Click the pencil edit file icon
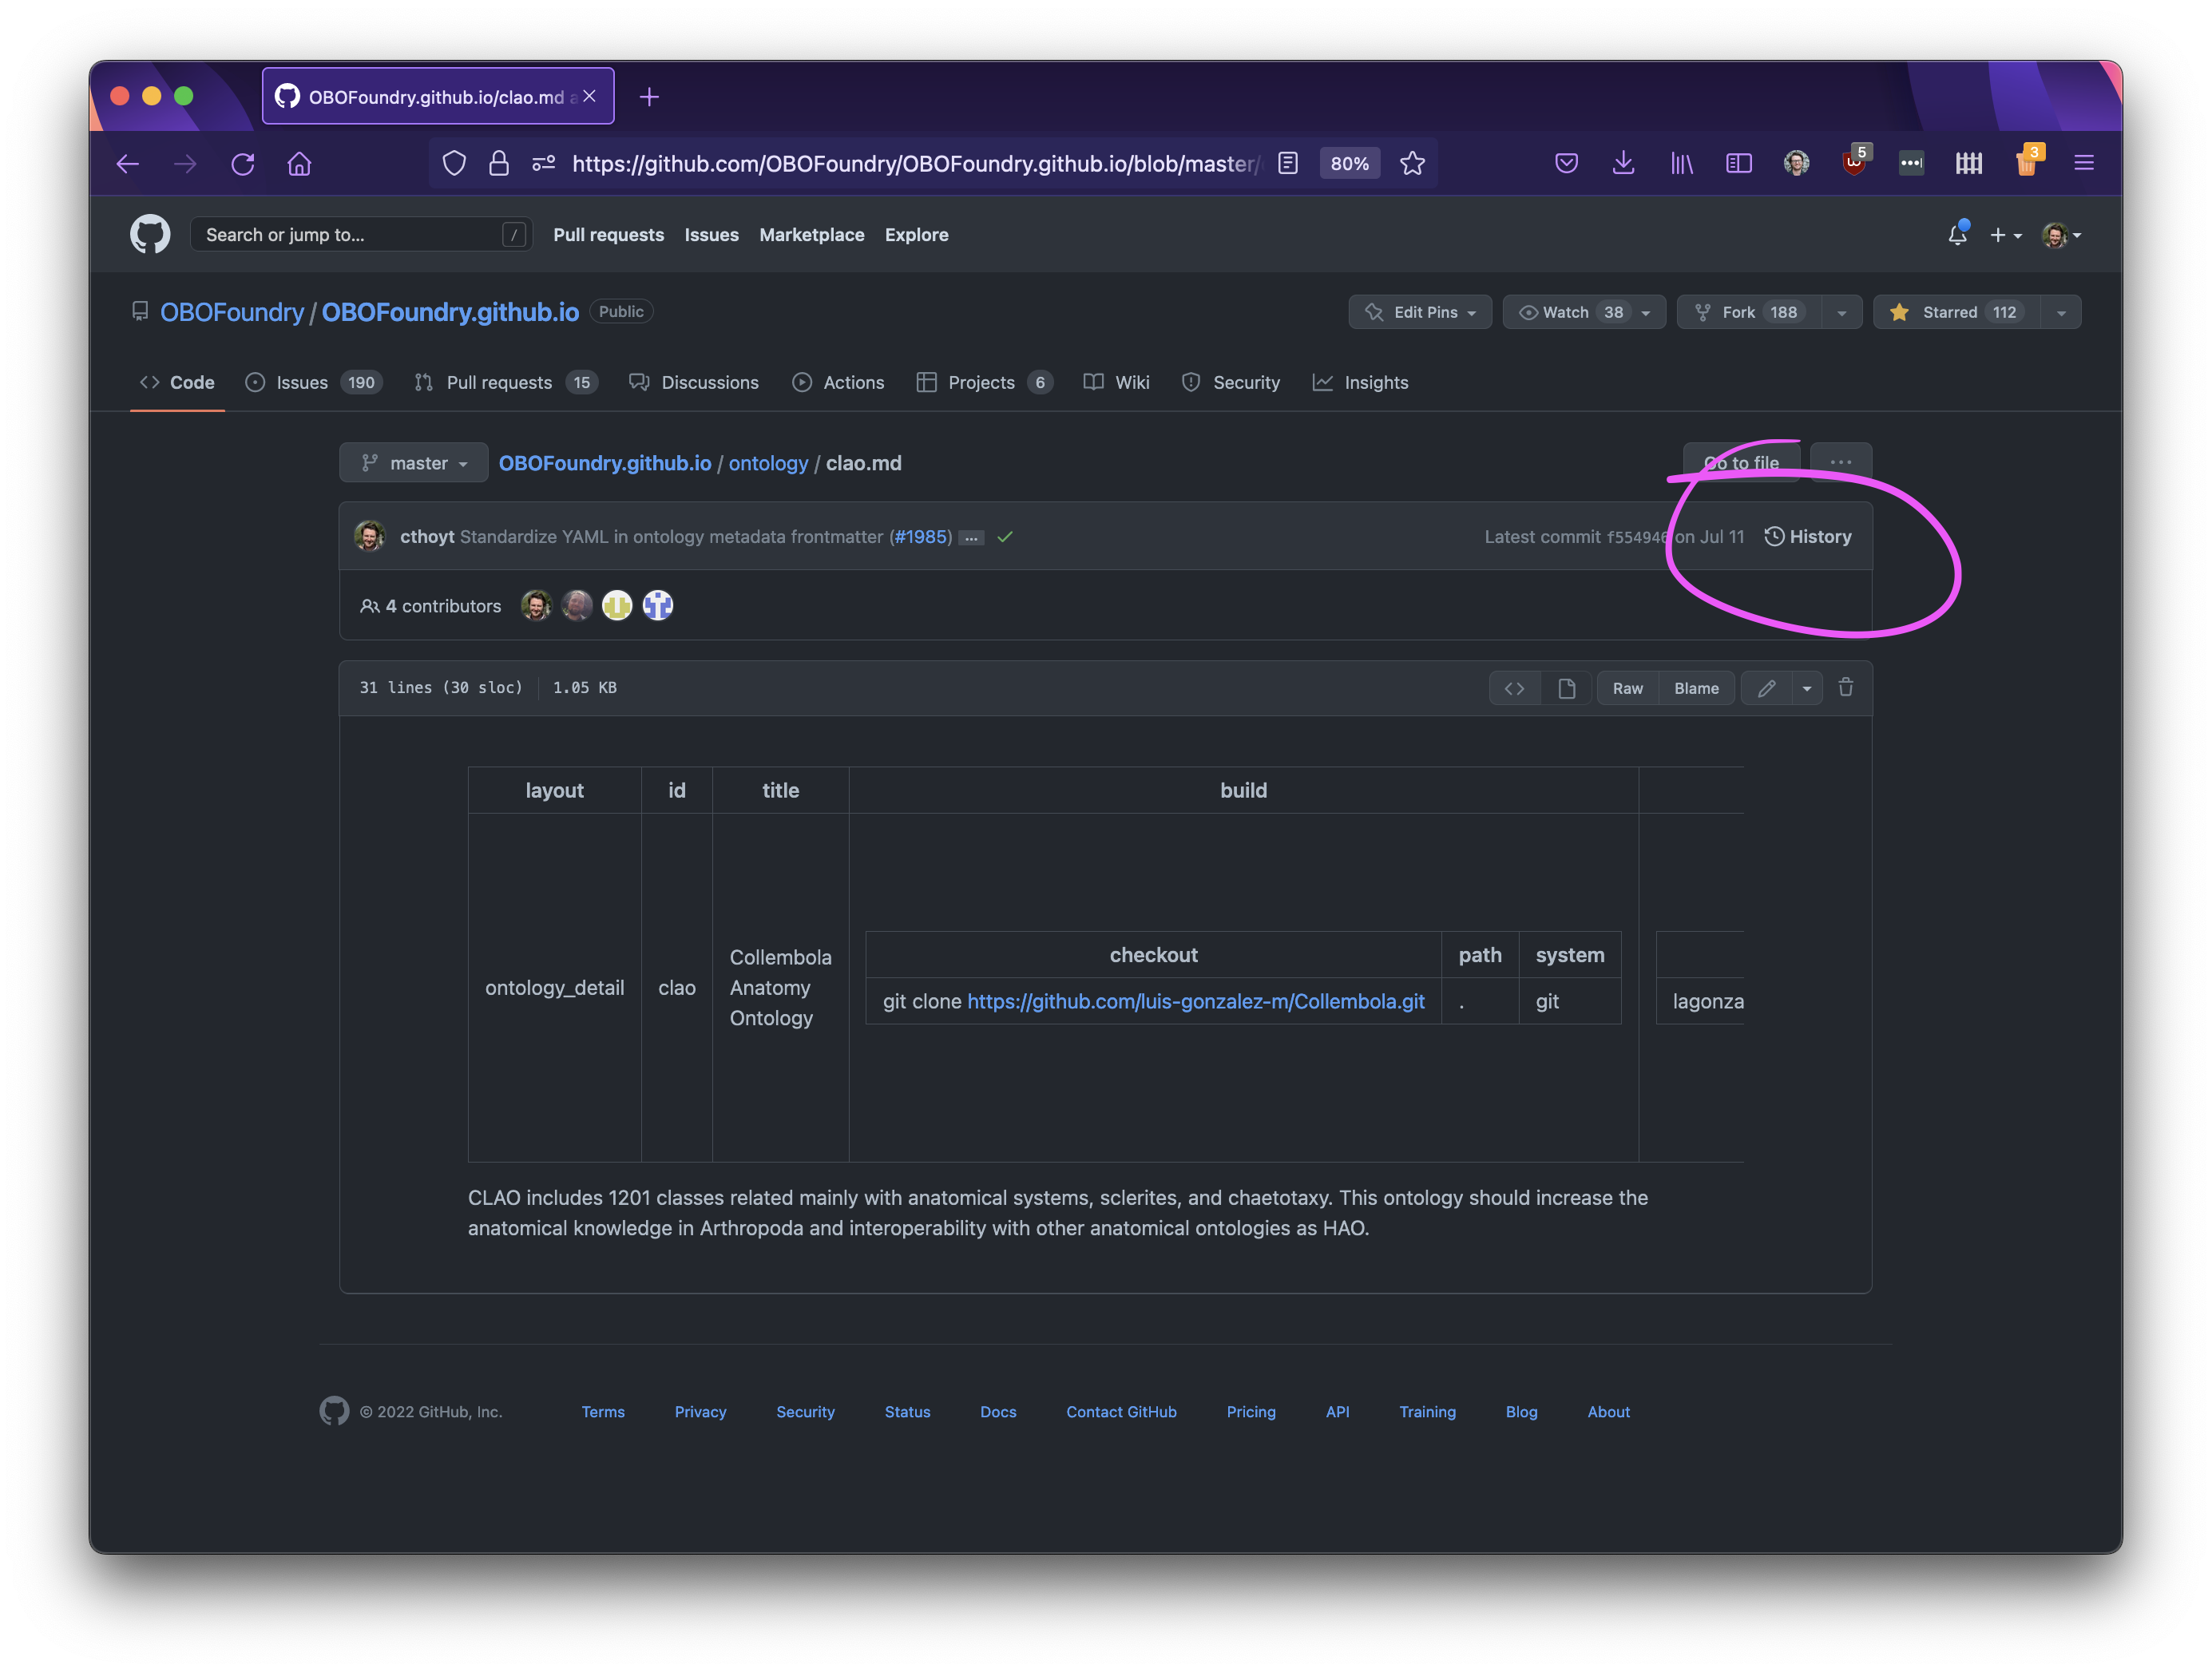The height and width of the screenshot is (1672, 2212). (1767, 688)
